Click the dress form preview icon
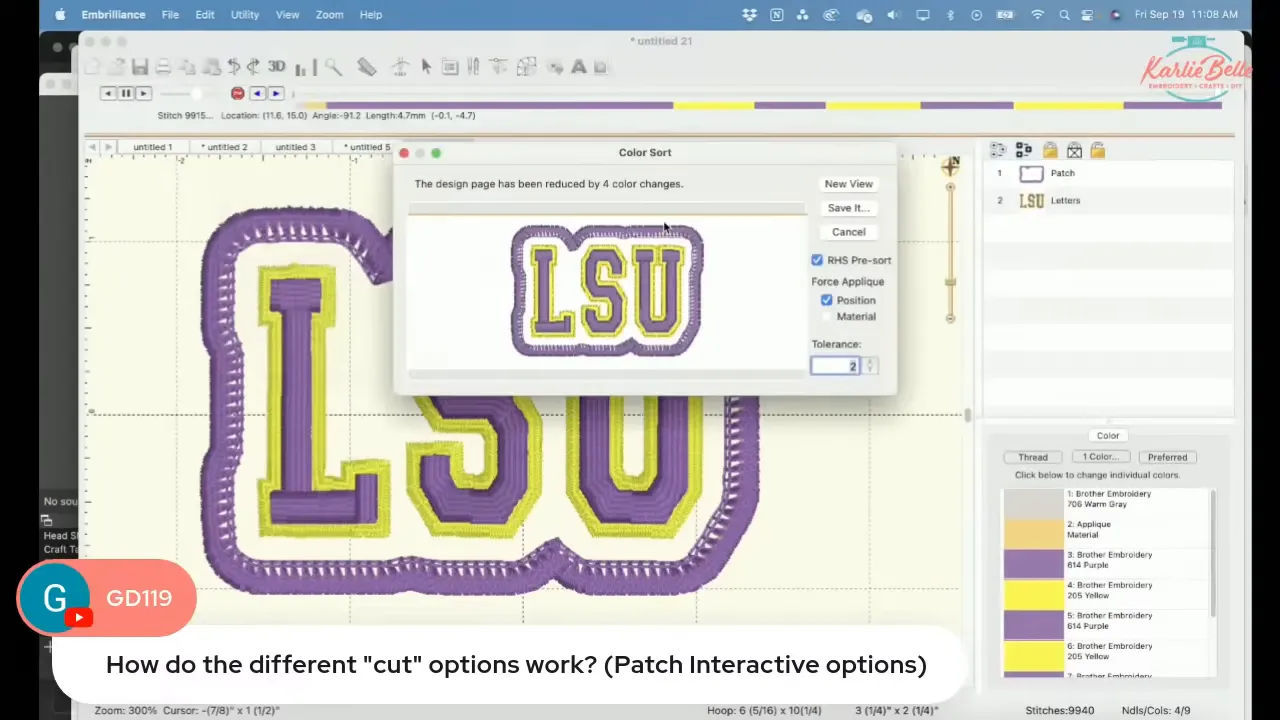1280x720 pixels. 400,67
